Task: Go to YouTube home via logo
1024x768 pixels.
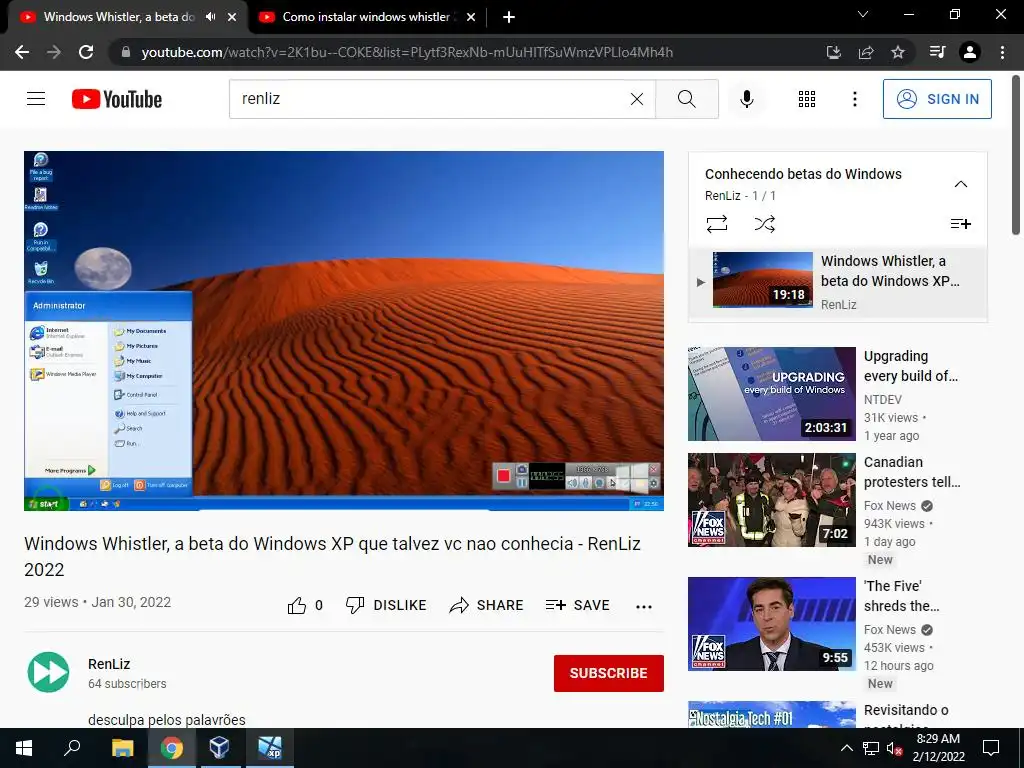Action: tap(117, 99)
